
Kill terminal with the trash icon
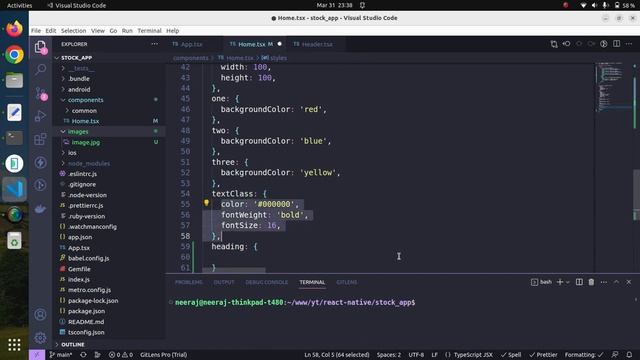[591, 282]
